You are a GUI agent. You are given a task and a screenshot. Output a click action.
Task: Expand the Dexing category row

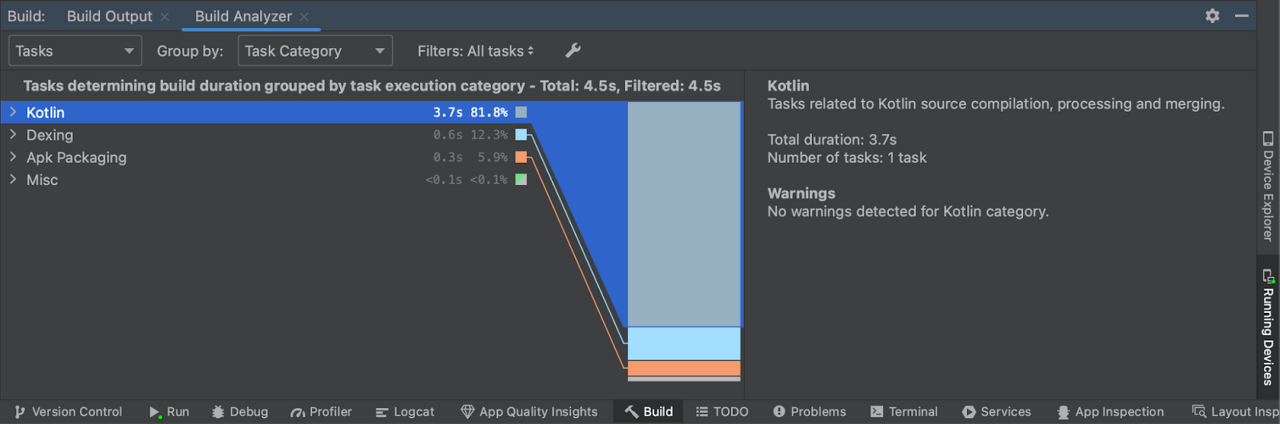pos(13,135)
